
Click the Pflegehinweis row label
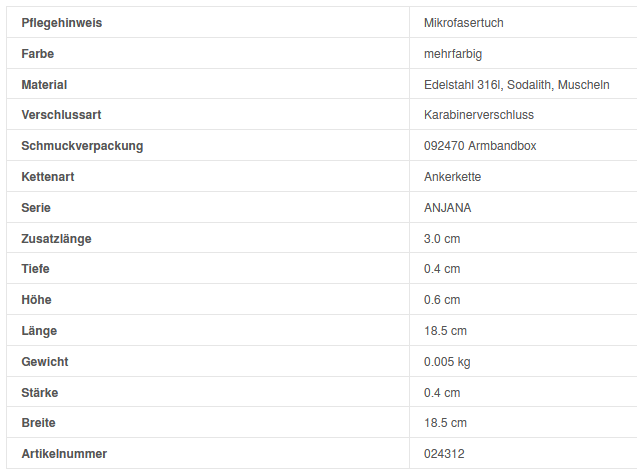61,22
